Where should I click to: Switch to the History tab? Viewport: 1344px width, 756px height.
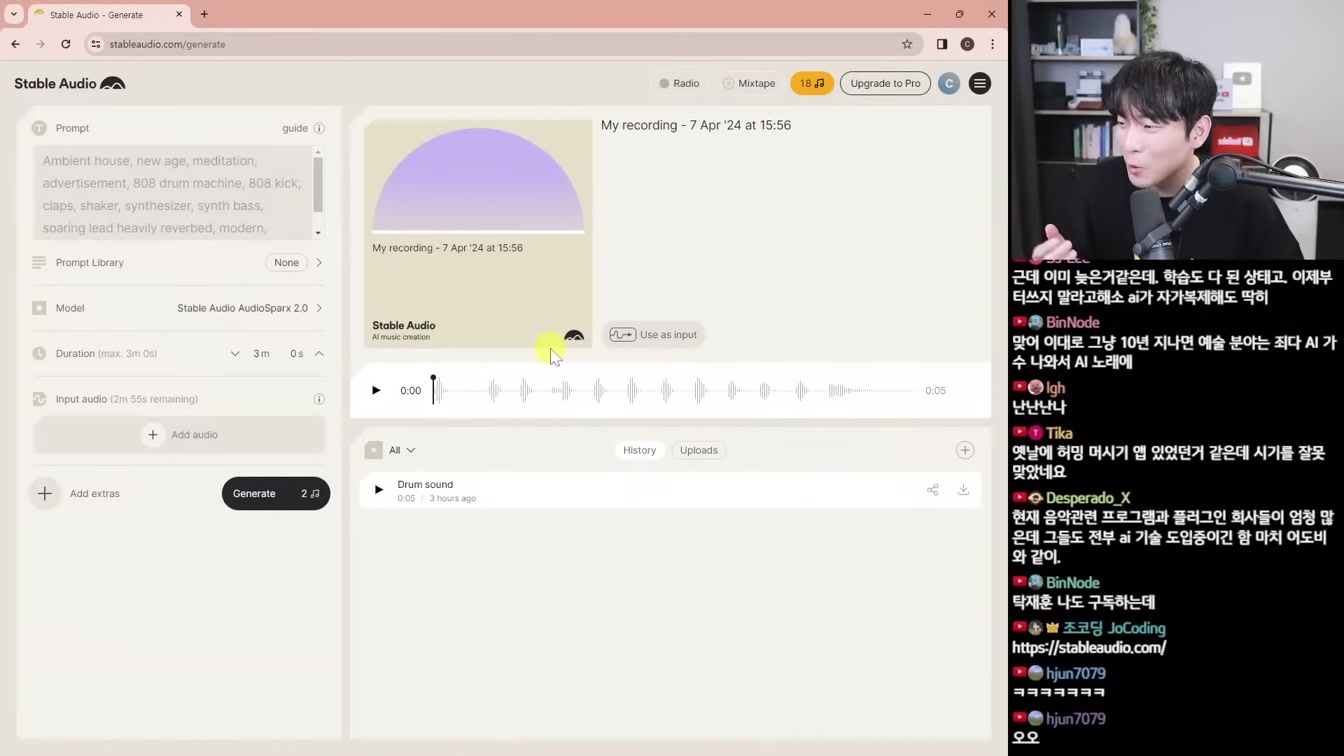(x=640, y=450)
